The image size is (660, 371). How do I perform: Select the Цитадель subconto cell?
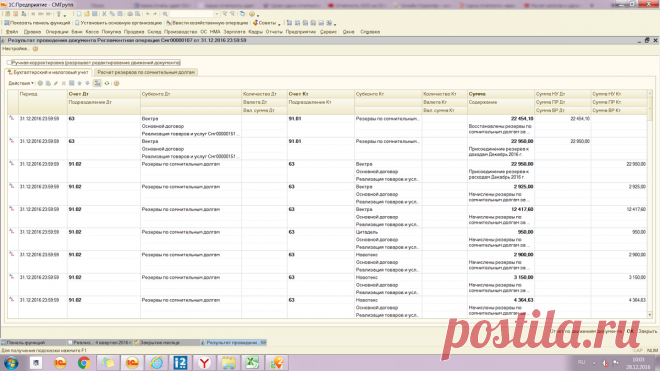tap(388, 232)
